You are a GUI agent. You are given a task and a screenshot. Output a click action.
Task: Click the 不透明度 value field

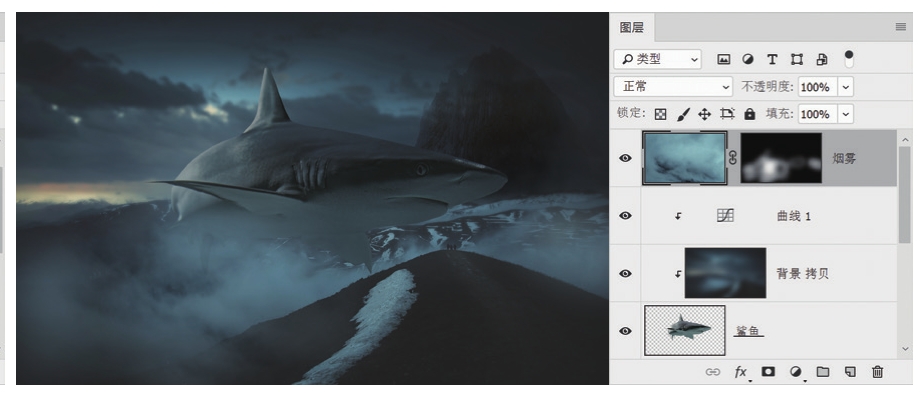(x=818, y=87)
